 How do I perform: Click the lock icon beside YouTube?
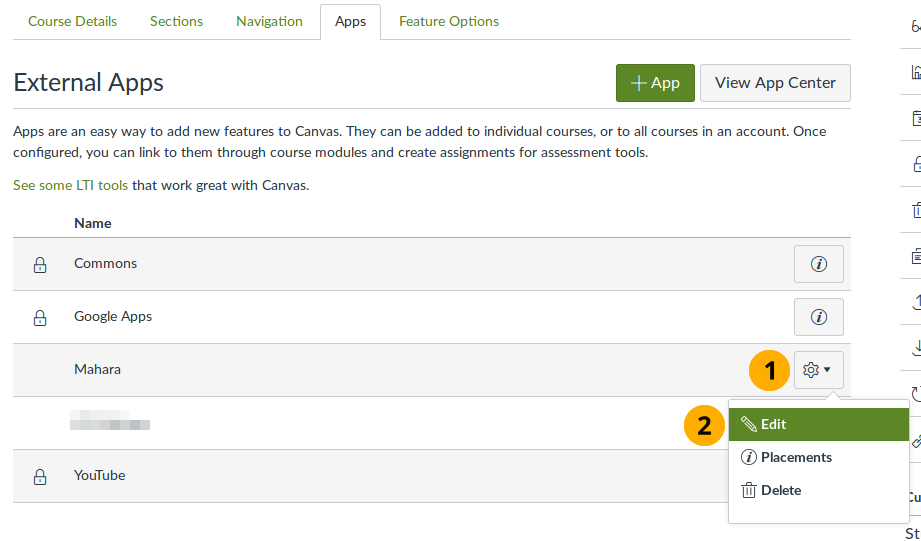pos(40,477)
